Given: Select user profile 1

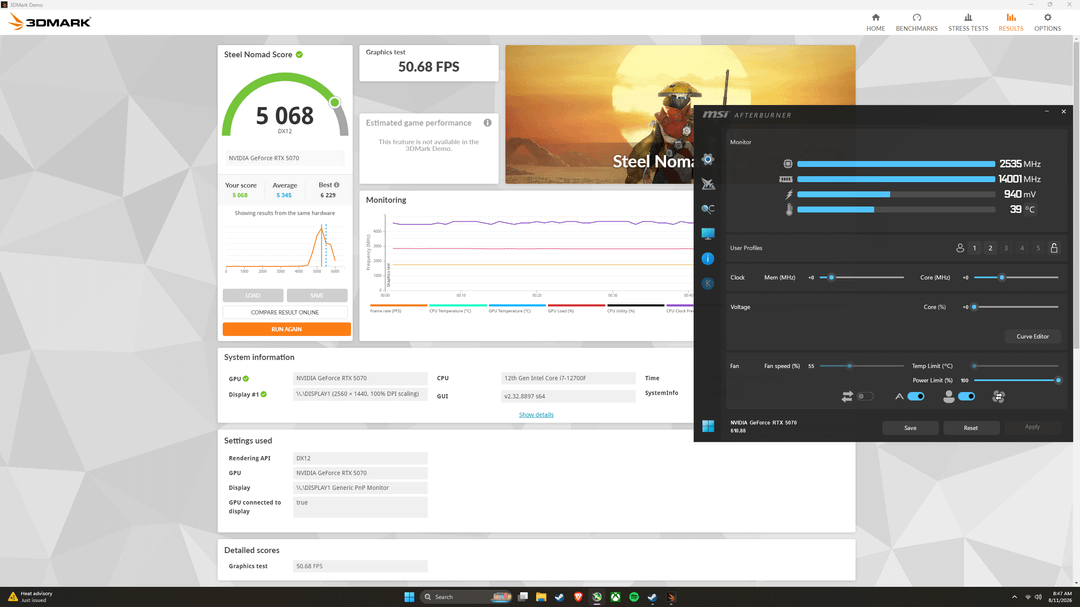Looking at the screenshot, I should (x=975, y=248).
